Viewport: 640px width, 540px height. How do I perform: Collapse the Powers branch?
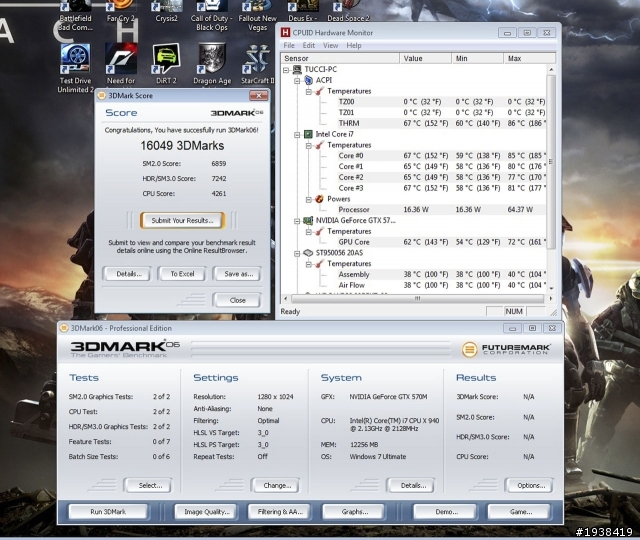tap(309, 199)
